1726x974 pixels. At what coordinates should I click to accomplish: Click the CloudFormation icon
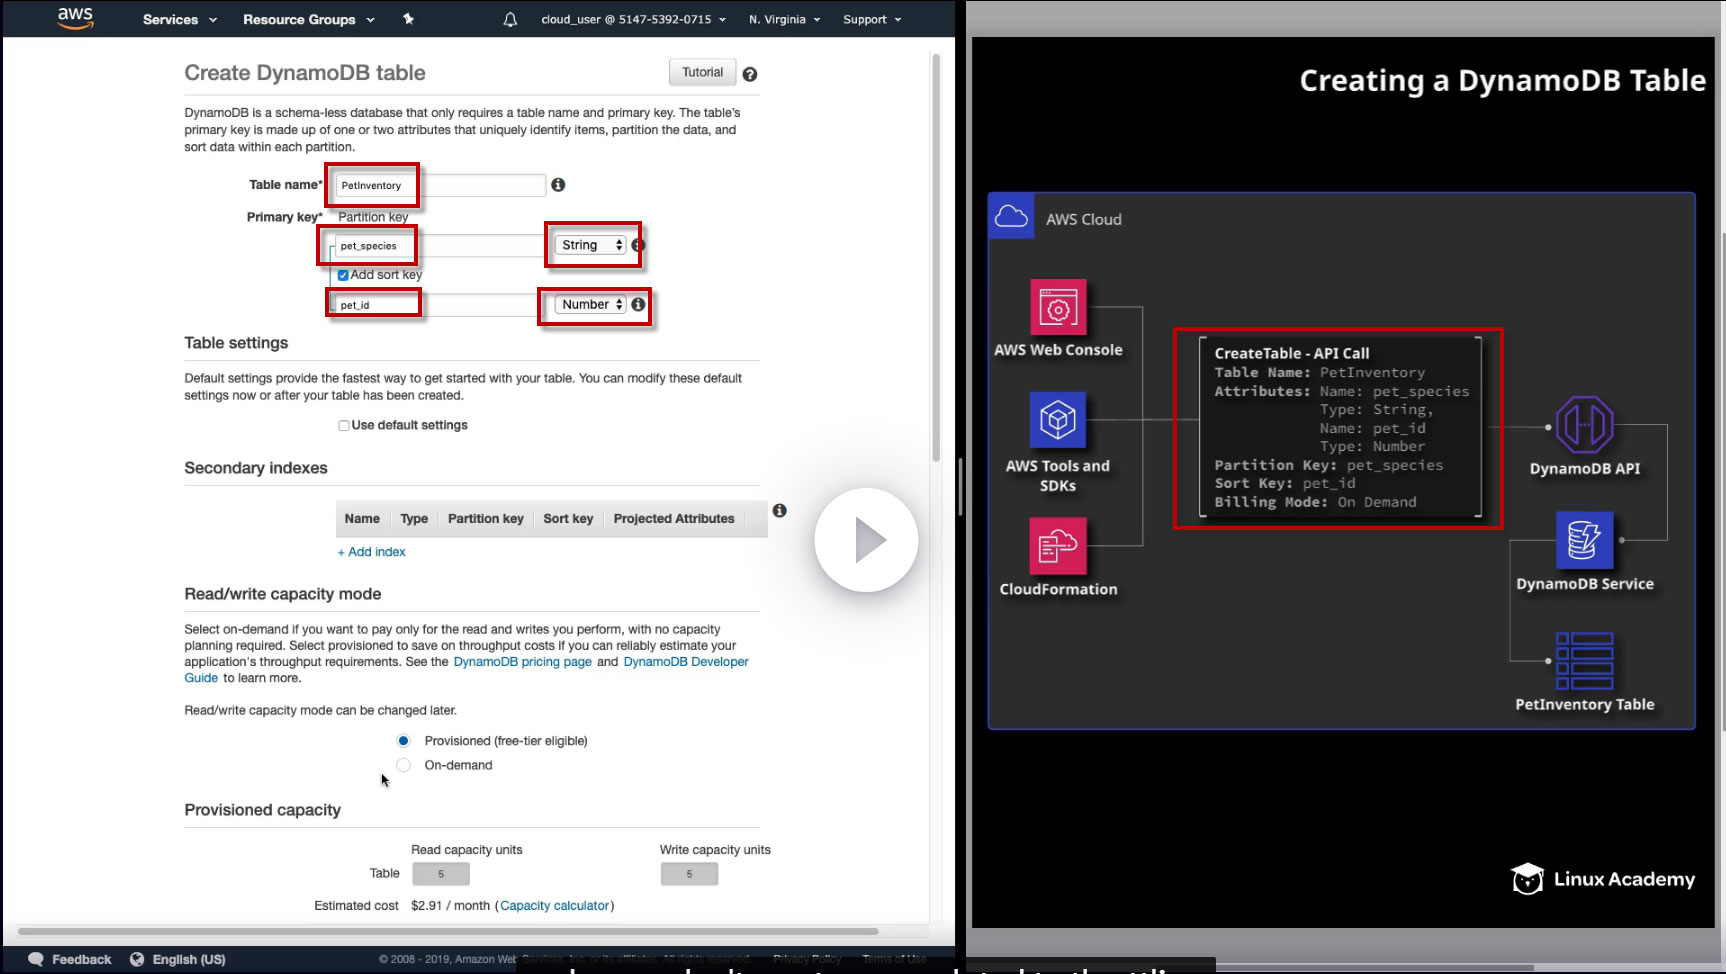pos(1057,546)
